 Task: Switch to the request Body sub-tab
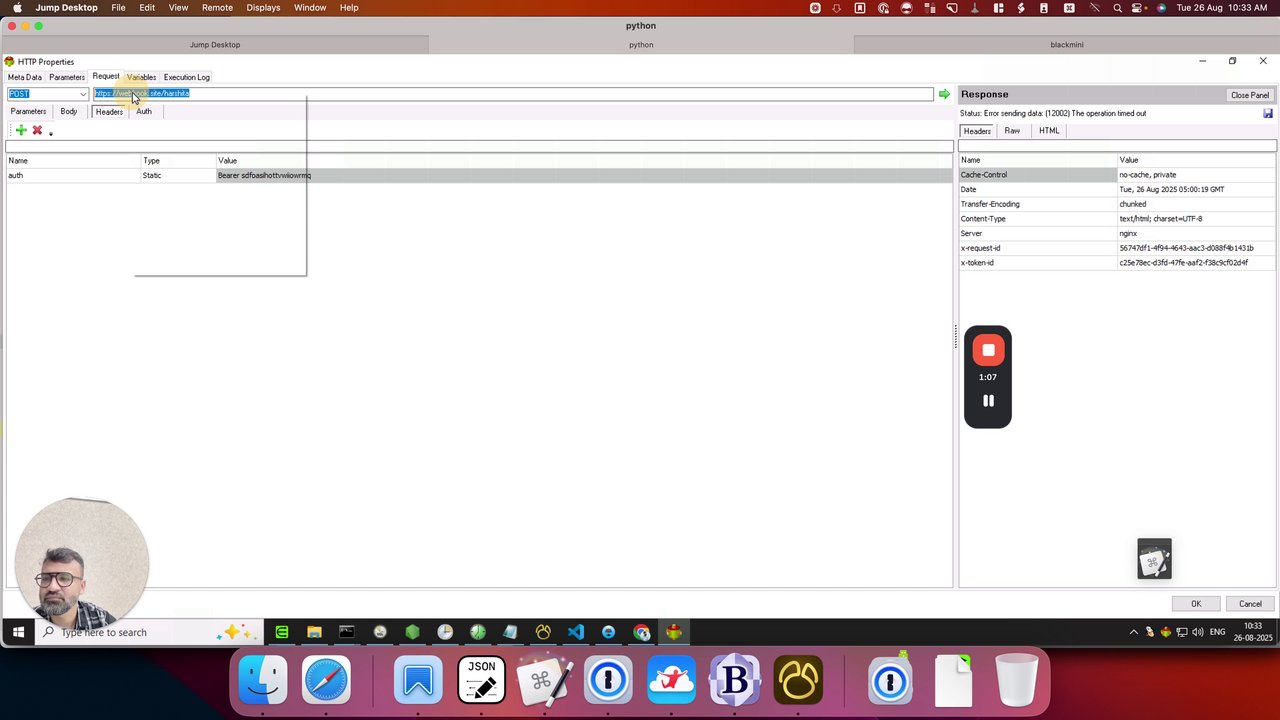click(x=68, y=111)
